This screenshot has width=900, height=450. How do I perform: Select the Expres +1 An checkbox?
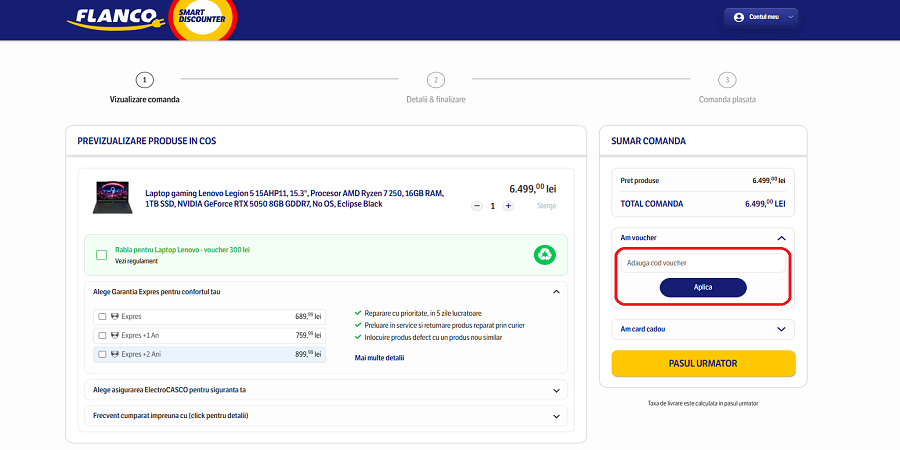pyautogui.click(x=102, y=335)
